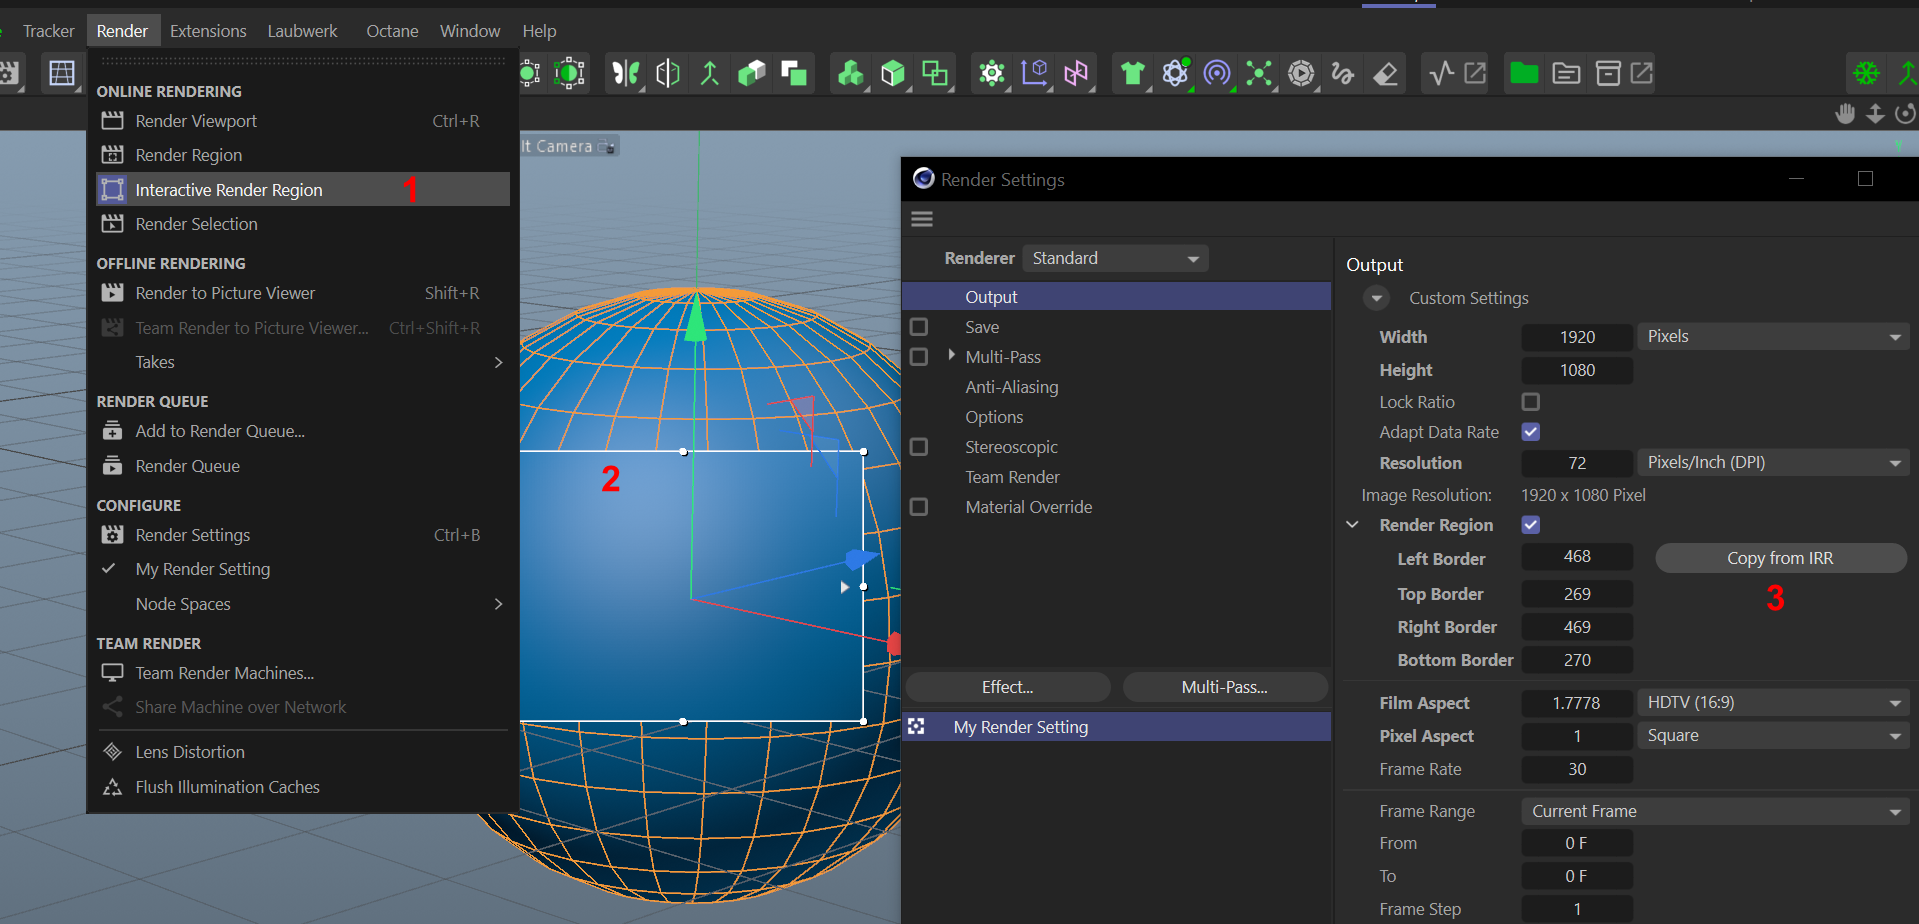This screenshot has width=1919, height=924.
Task: Uncheck Adapt Data Rate
Action: click(1531, 432)
